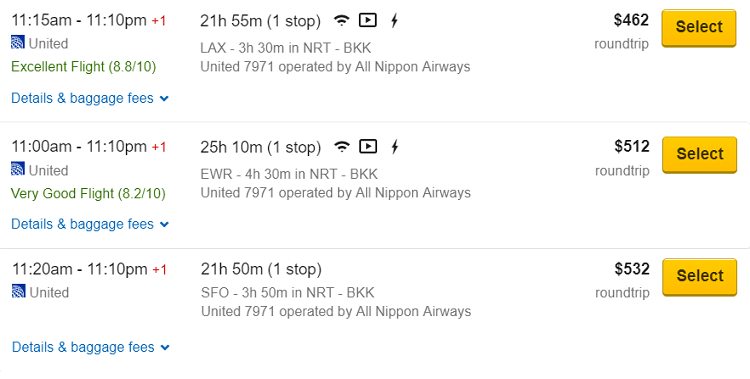
Task: Click the 21h 55m (1 stop) duration text
Action: click(260, 21)
